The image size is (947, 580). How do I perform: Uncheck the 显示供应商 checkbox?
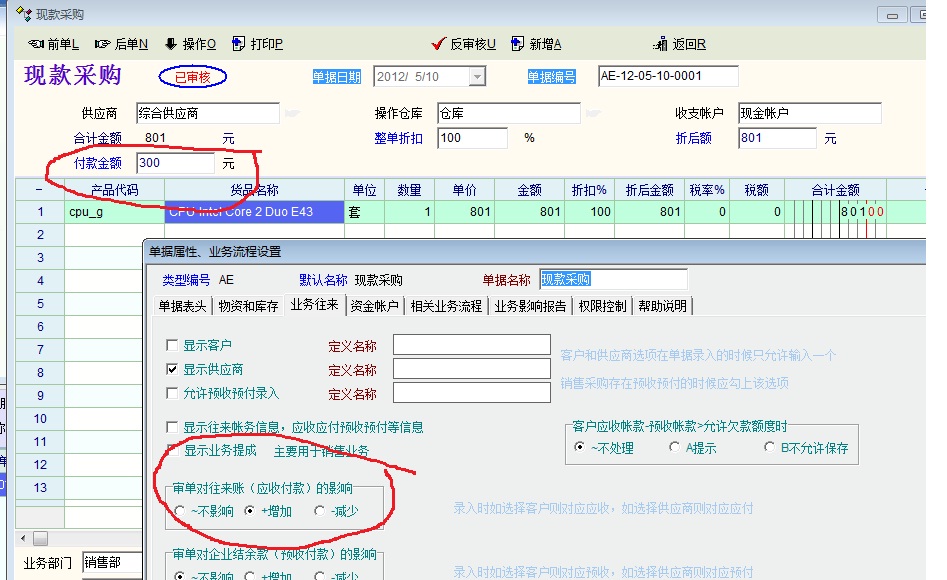173,369
